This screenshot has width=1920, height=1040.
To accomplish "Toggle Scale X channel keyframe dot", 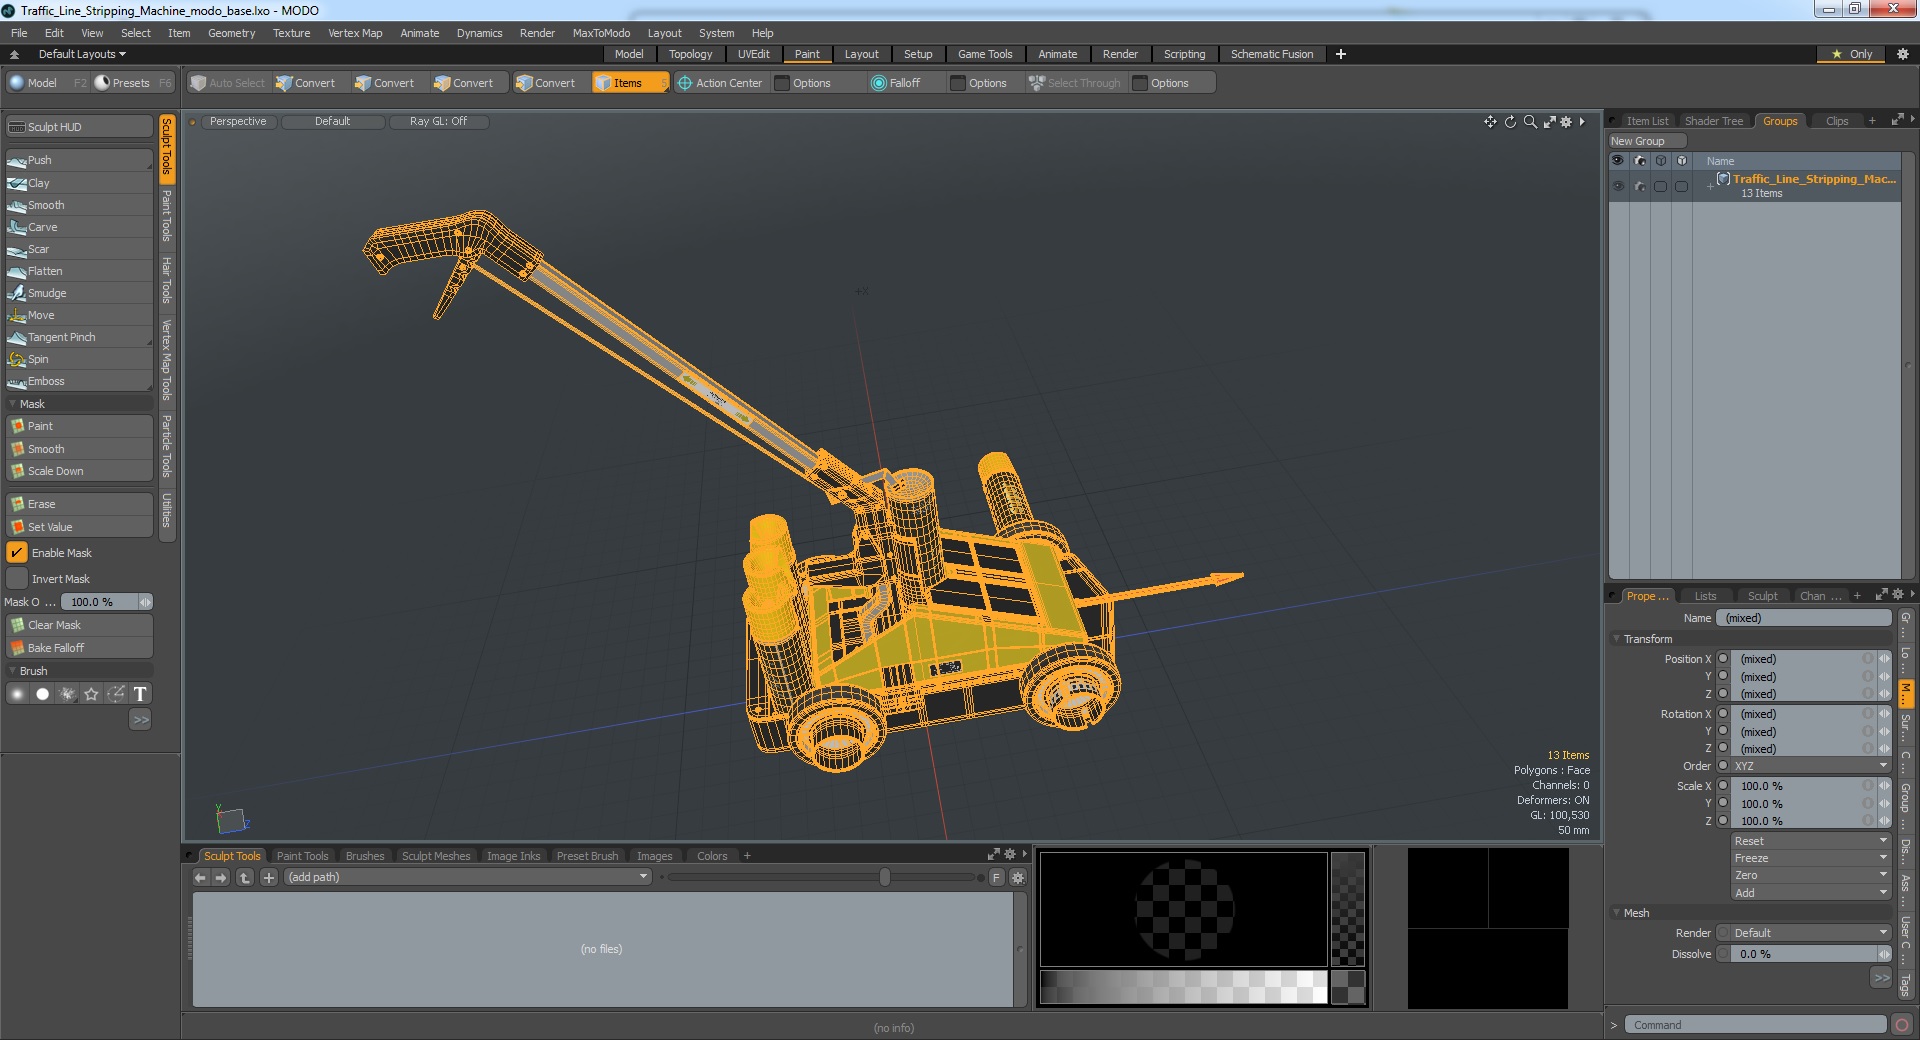I will [1723, 786].
